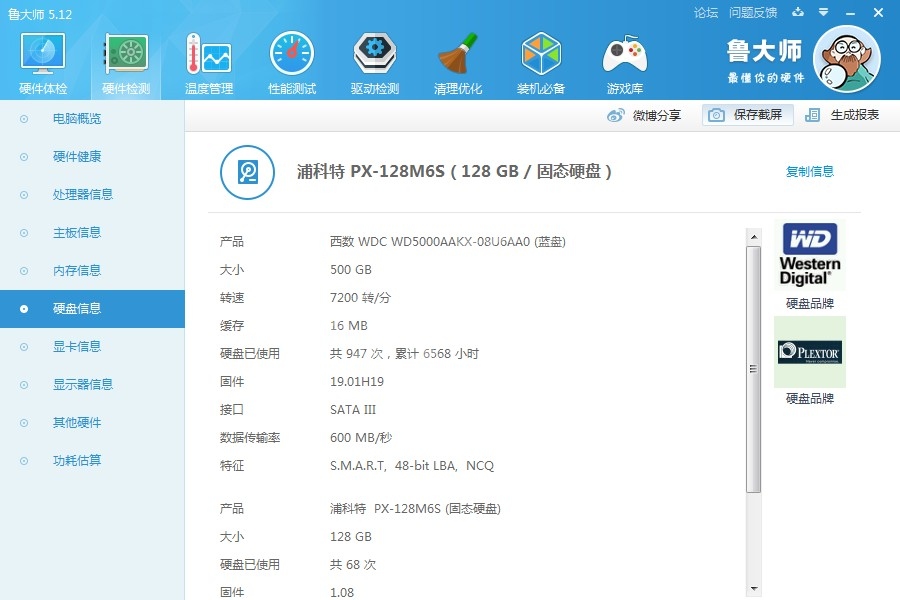Click the scrollbar up arrow

pyautogui.click(x=754, y=237)
